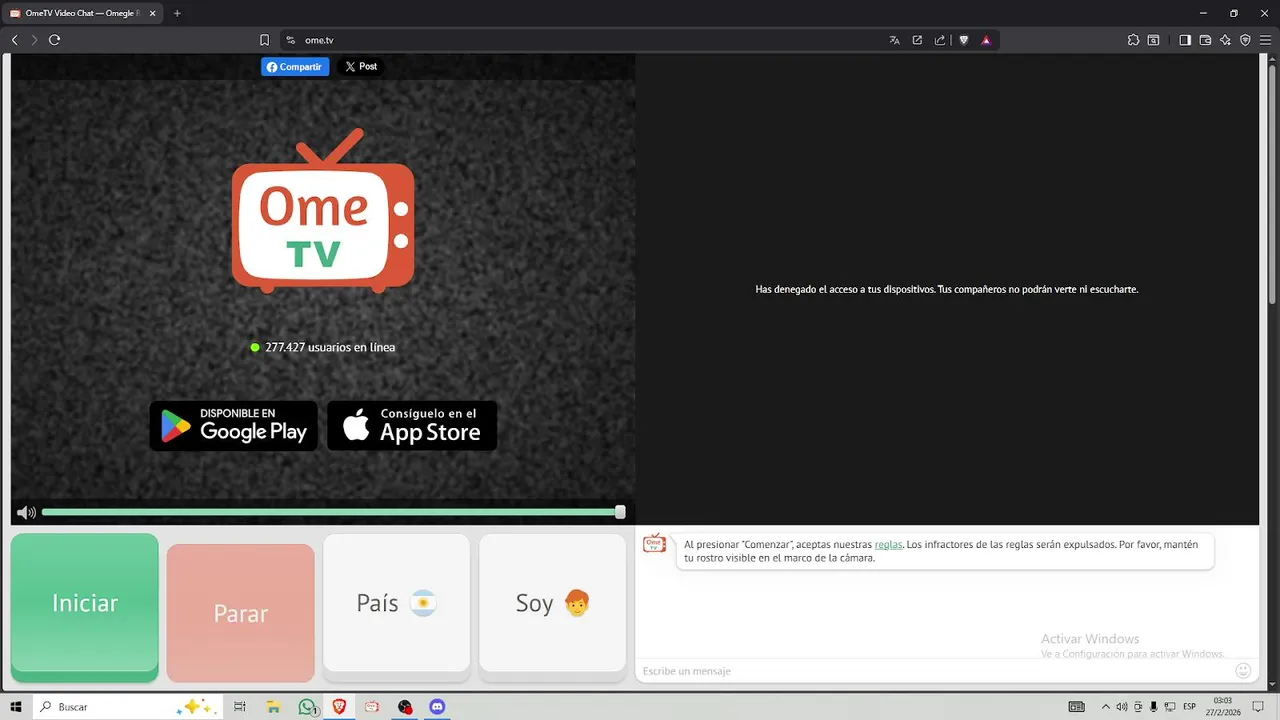The width and height of the screenshot is (1280, 720).
Task: Toggle the browser sidebar panel
Action: pos(1185,40)
